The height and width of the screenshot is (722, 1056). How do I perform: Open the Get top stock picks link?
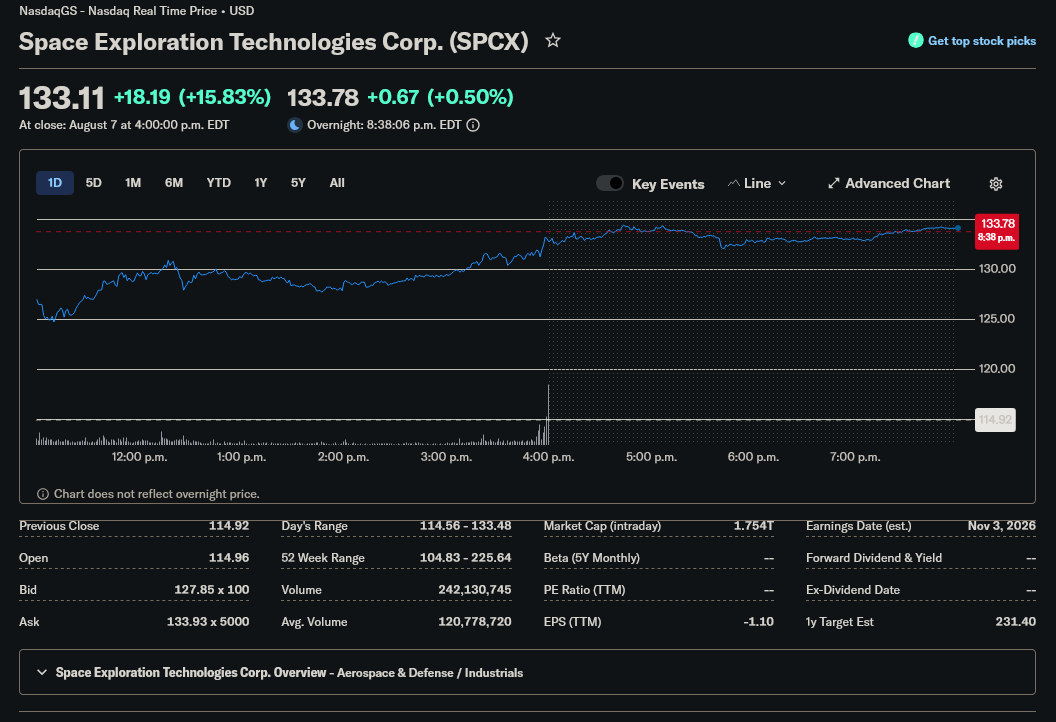coord(981,40)
